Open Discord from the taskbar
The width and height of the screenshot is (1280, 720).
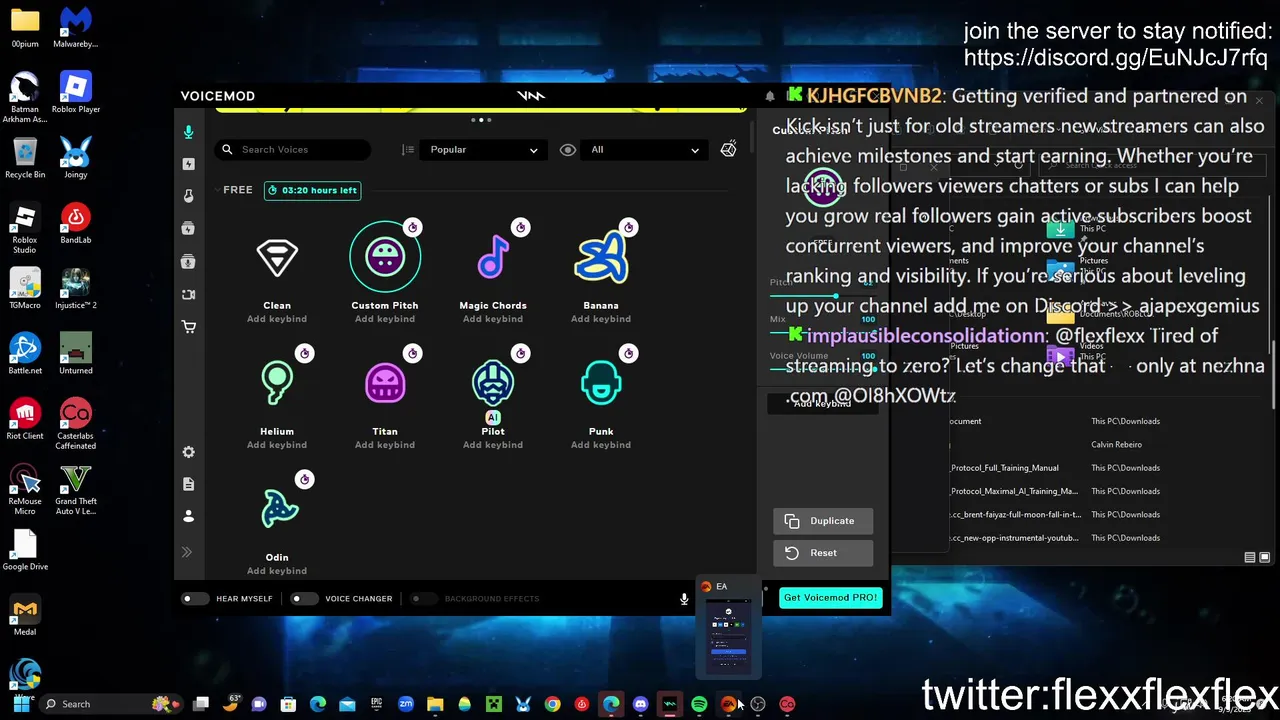coord(640,704)
